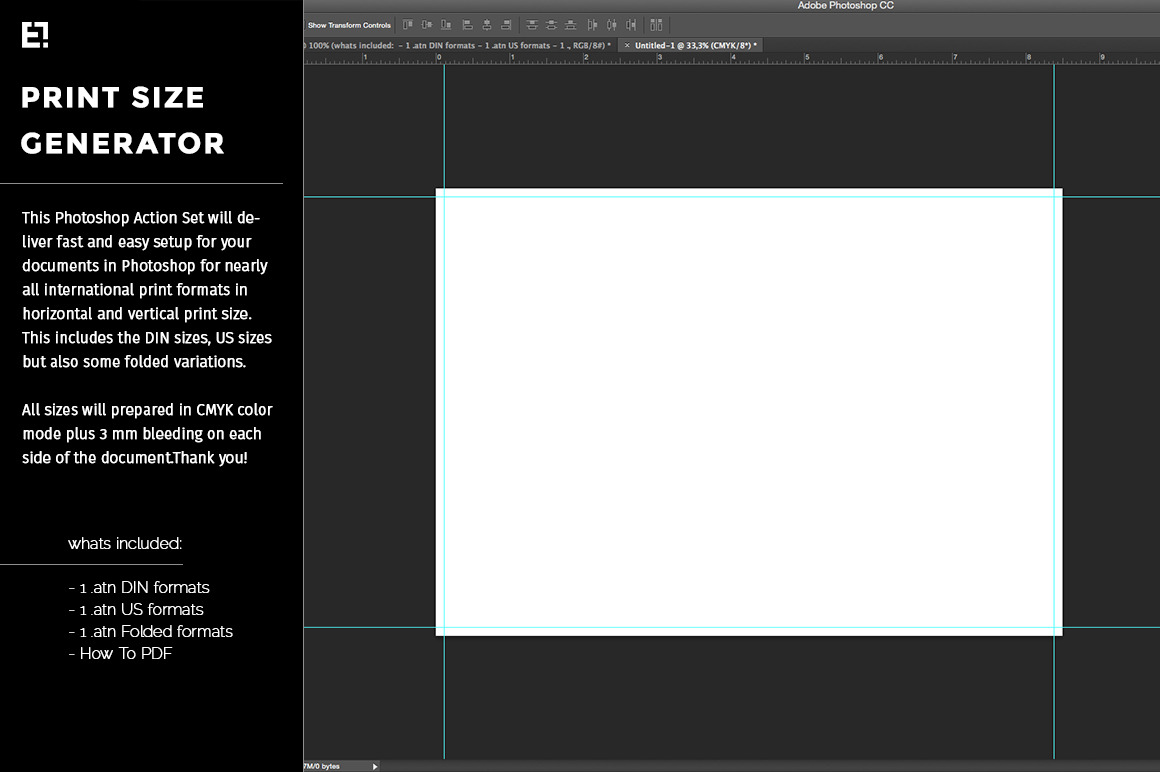
Task: Click the Align right edges icon
Action: point(506,25)
